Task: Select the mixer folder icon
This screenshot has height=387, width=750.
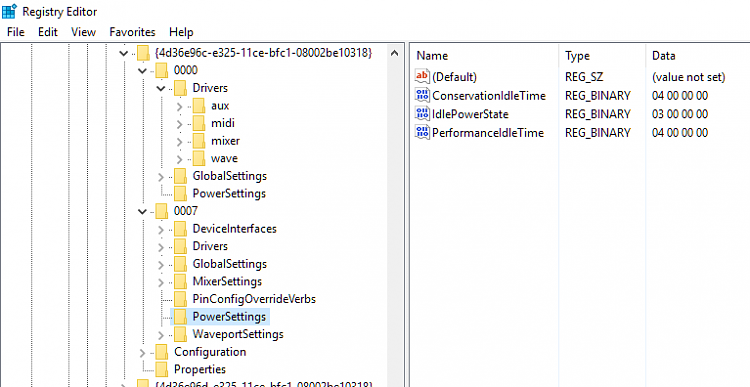Action: point(199,141)
